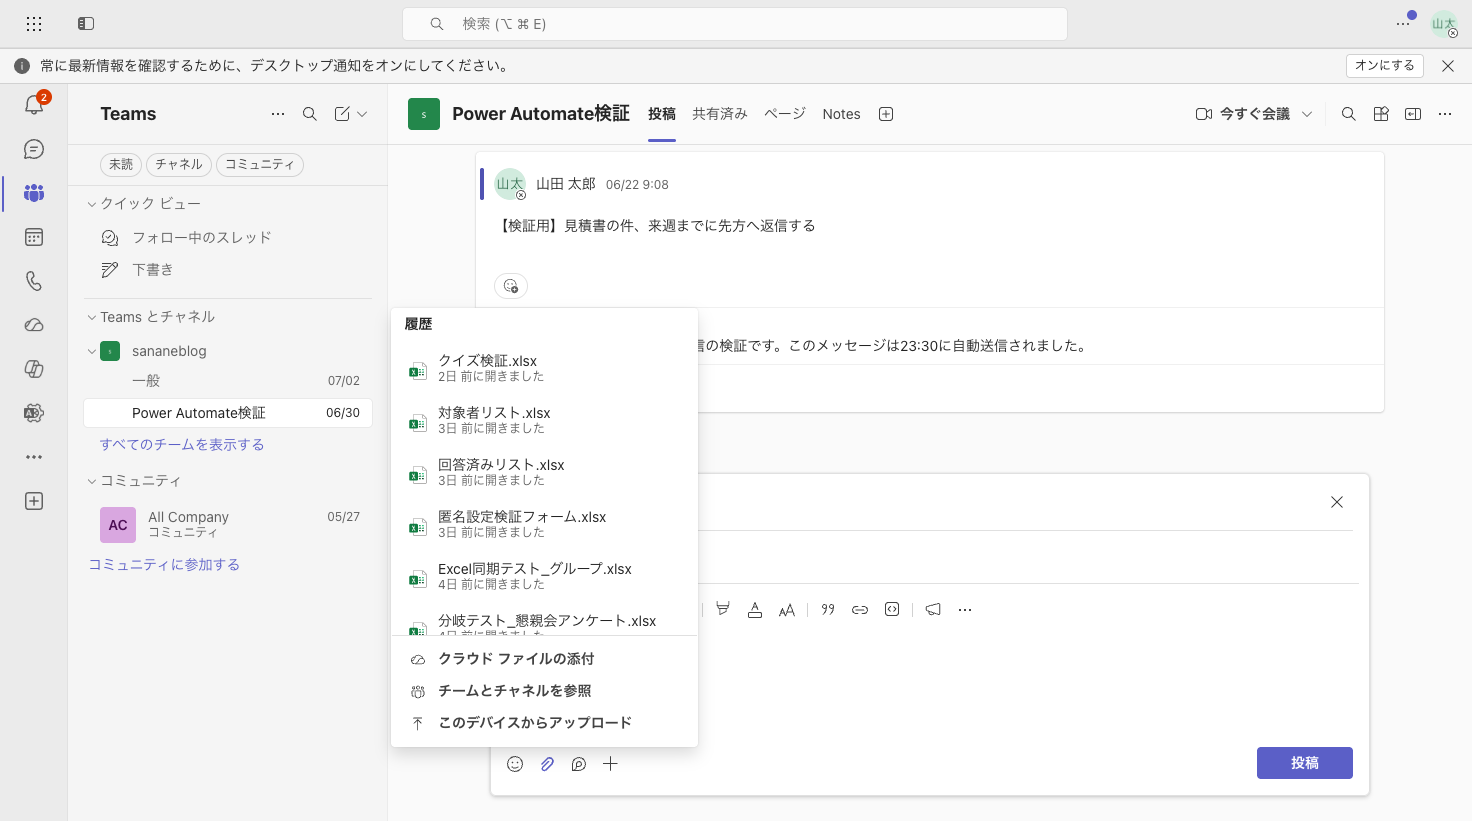Toggle the sidebar panel icon in title bar
This screenshot has width=1472, height=821.
[x=86, y=23]
